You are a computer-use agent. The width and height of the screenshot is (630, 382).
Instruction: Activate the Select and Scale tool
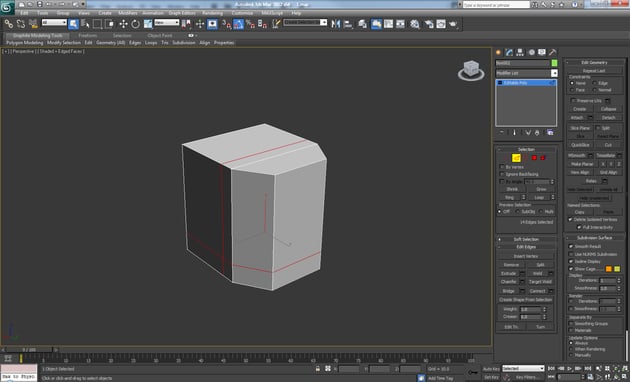[148, 24]
